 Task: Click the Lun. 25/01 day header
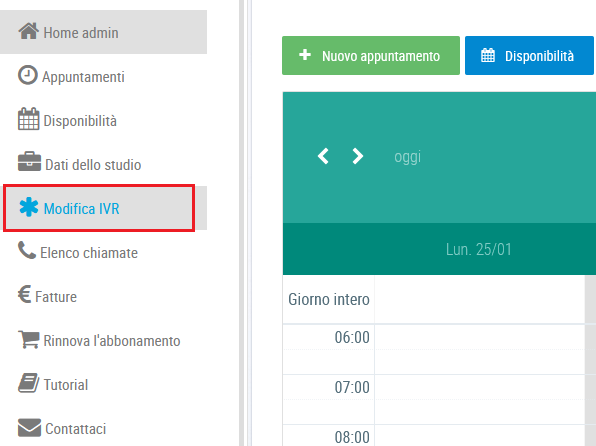pos(479,249)
